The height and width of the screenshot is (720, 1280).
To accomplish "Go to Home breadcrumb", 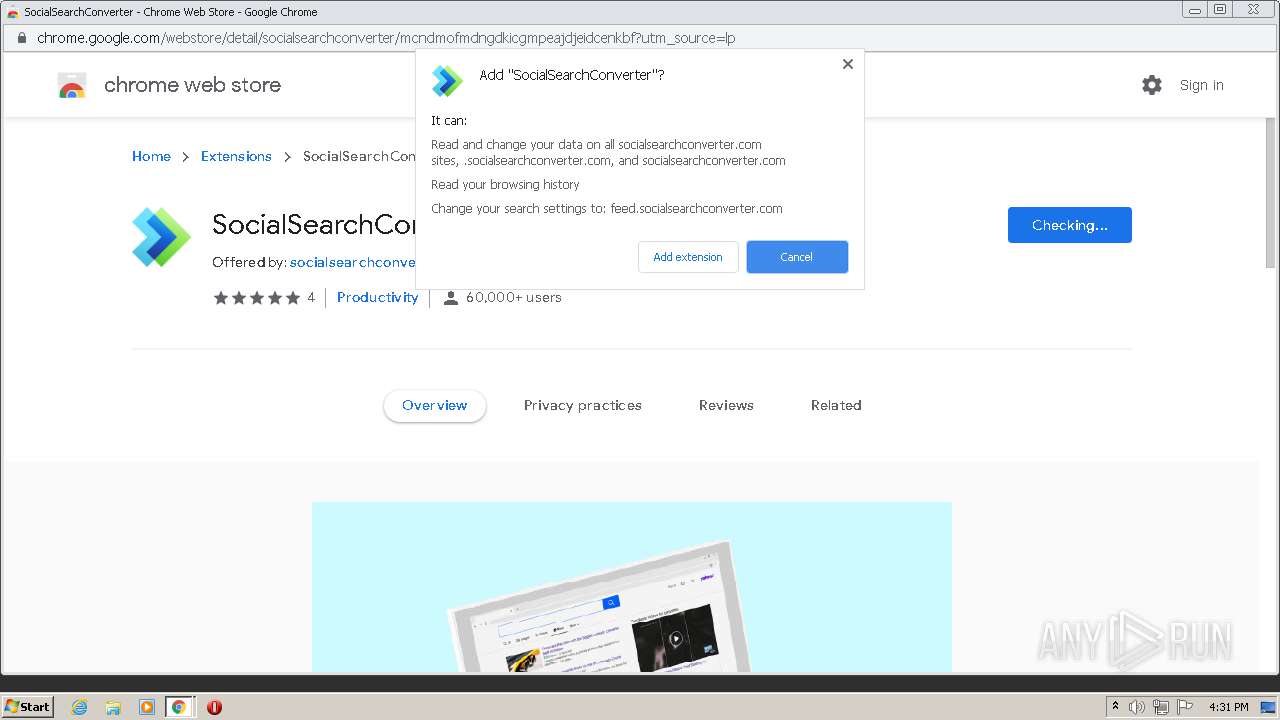I will click(151, 156).
